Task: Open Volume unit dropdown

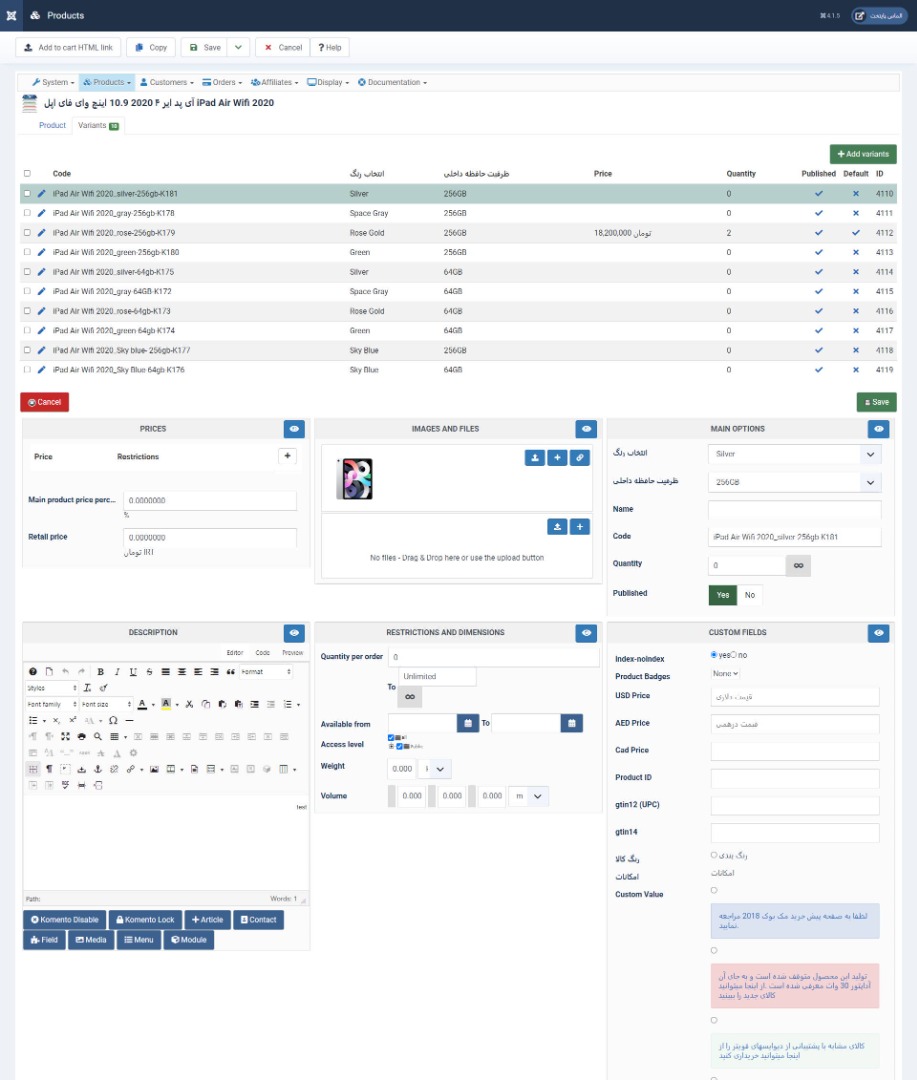Action: (x=528, y=796)
